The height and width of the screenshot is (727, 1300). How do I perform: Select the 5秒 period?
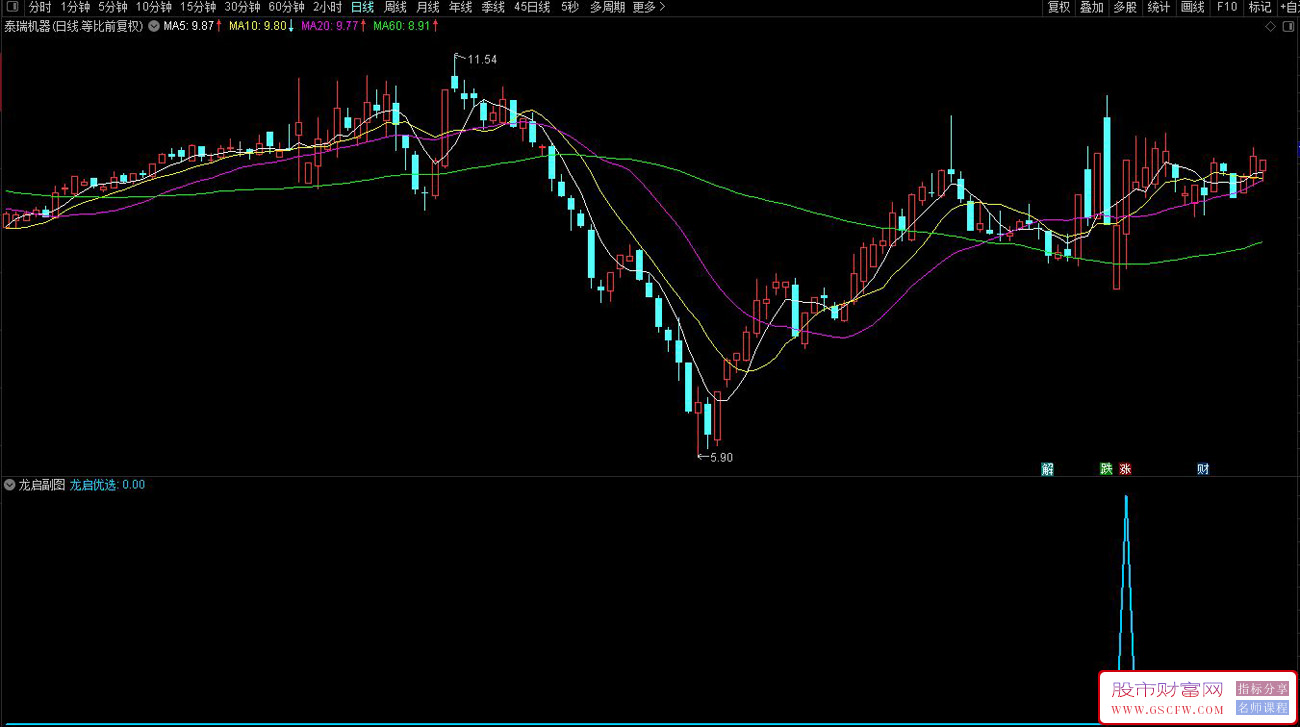point(569,7)
